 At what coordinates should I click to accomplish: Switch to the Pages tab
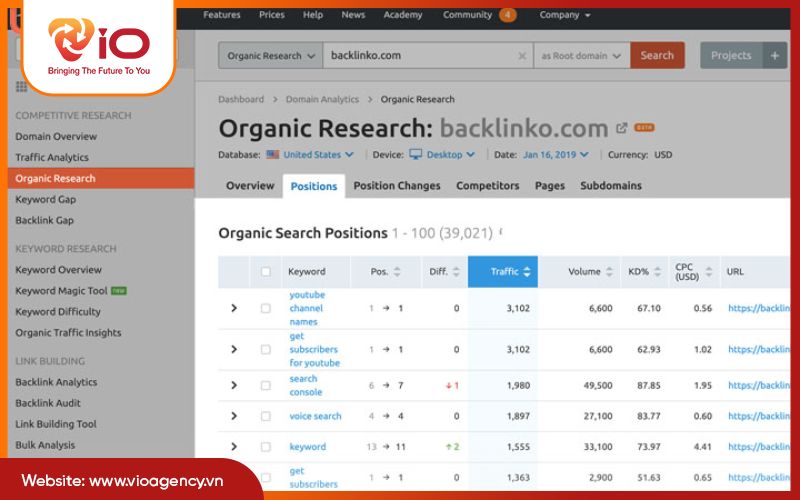point(549,186)
